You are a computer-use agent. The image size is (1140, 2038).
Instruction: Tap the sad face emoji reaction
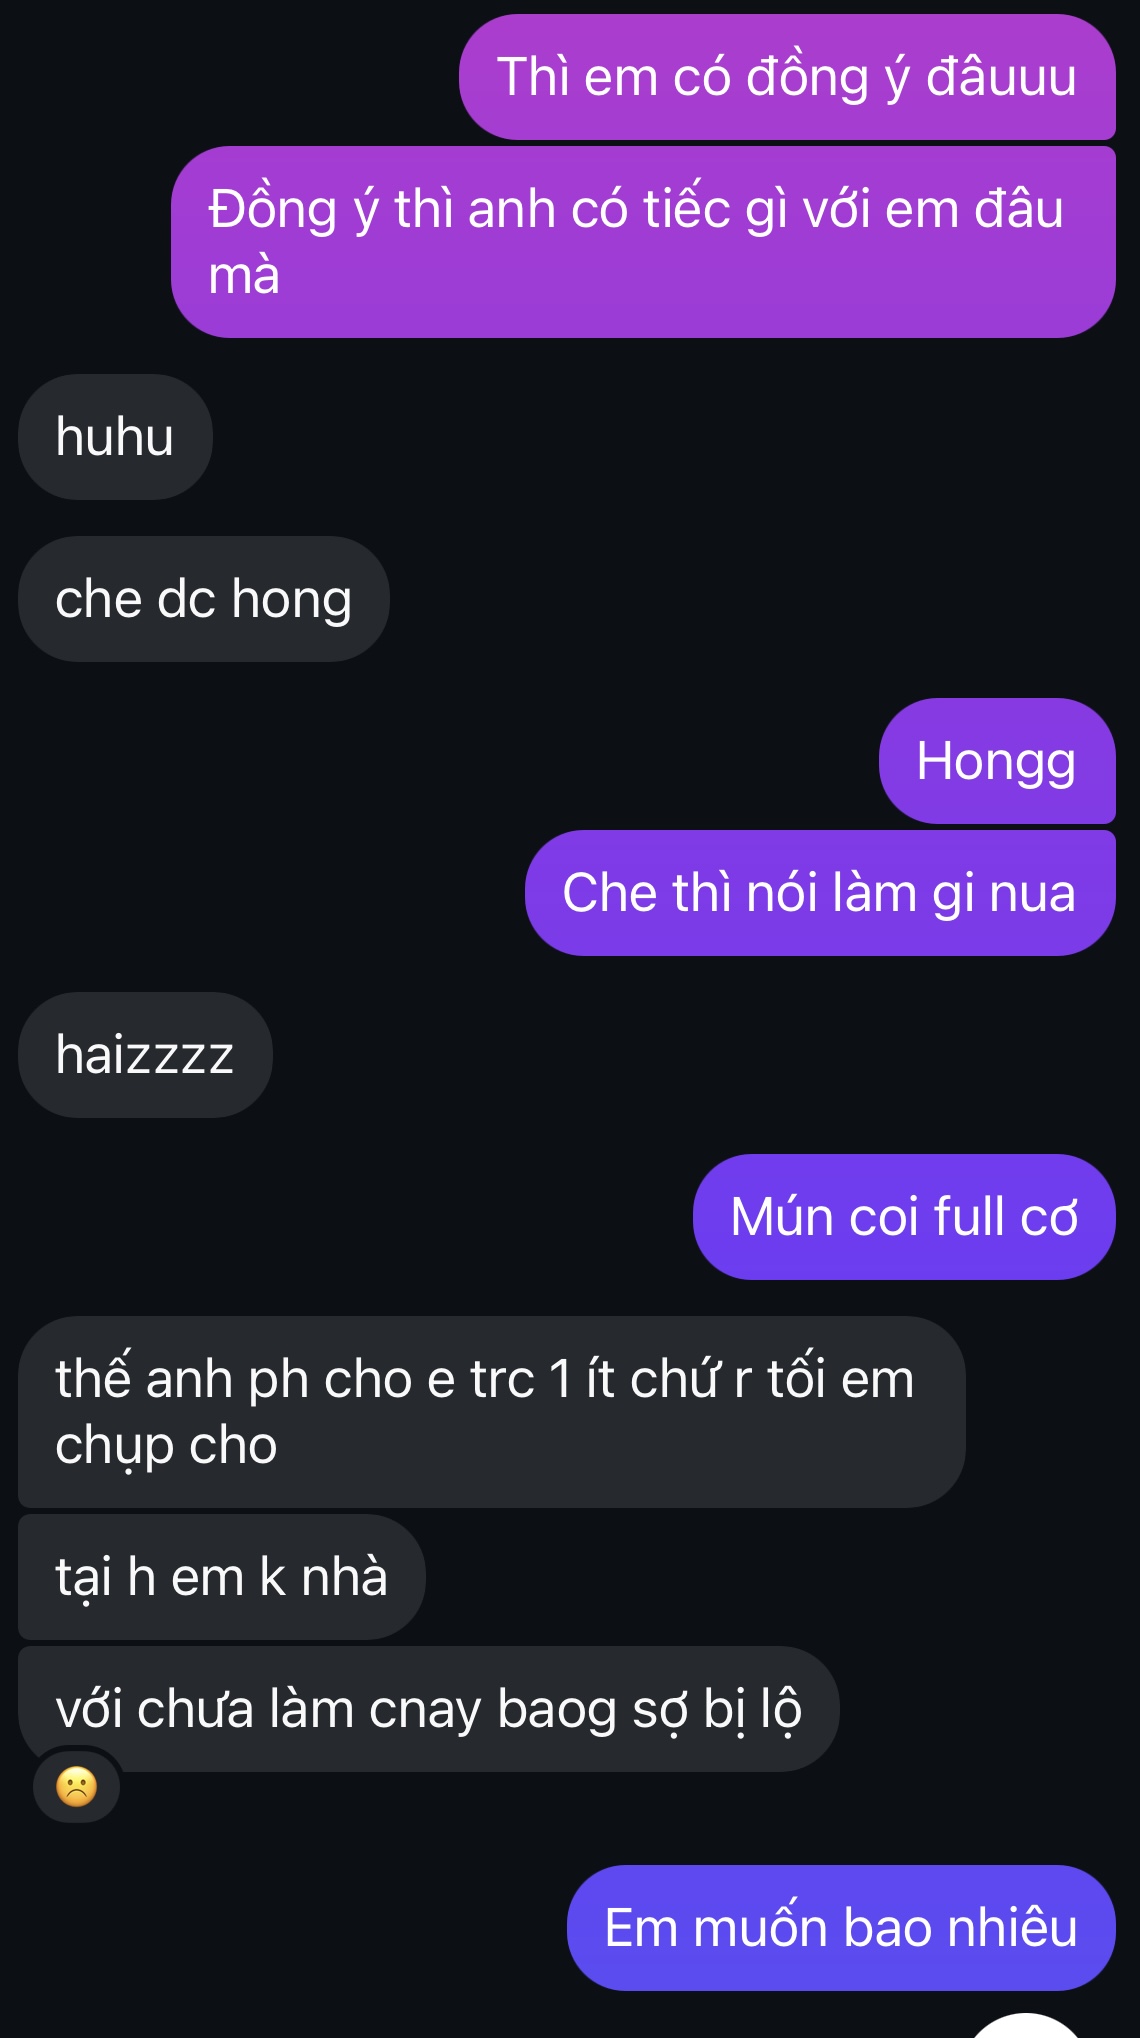(77, 1787)
